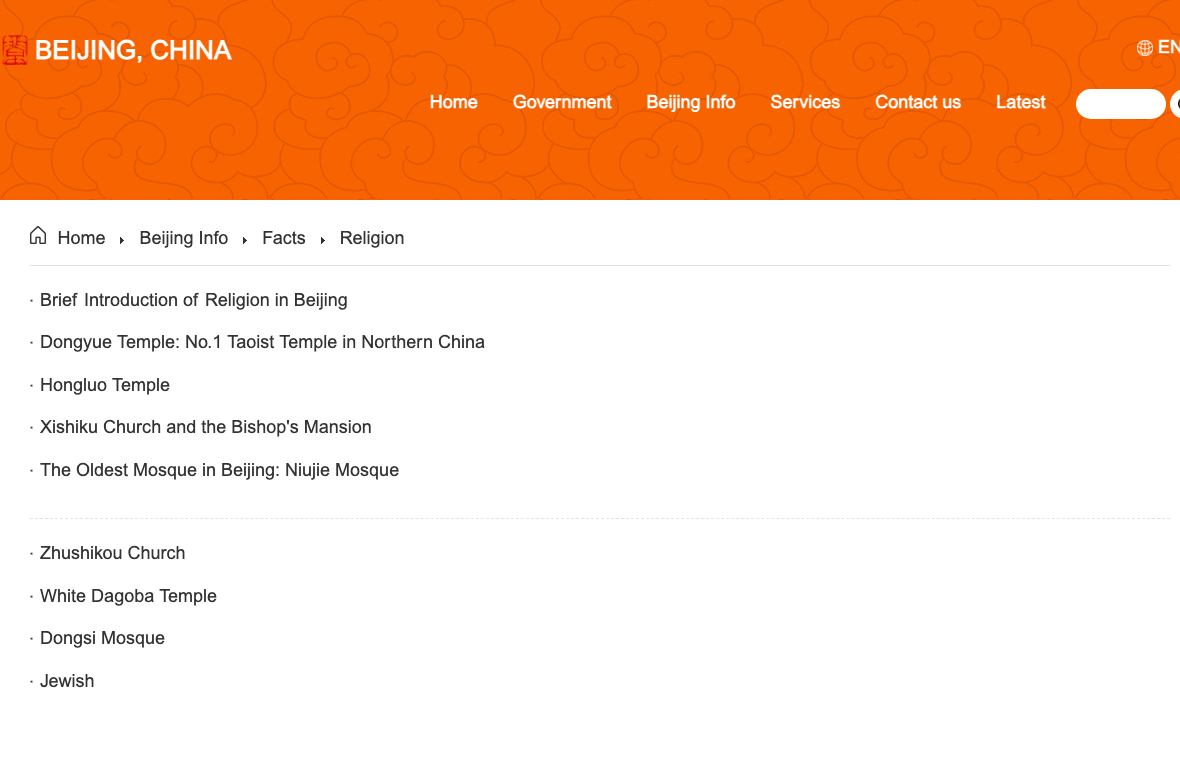Open the Zhushikou Church article
Image resolution: width=1180 pixels, height=780 pixels.
pos(112,553)
